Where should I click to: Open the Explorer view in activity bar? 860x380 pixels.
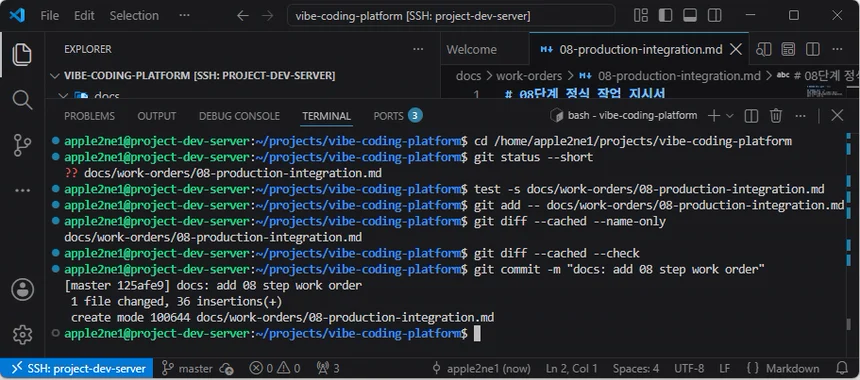click(x=22, y=54)
